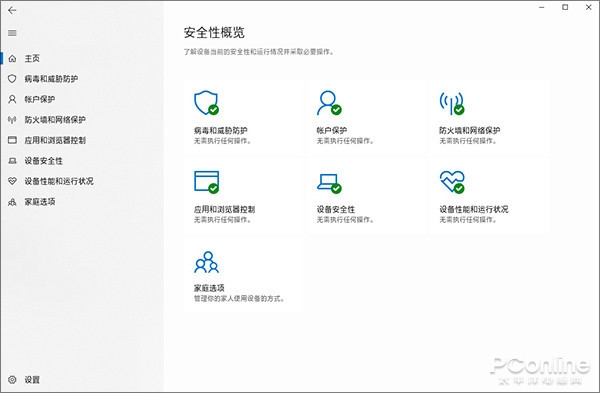Click 无需执行任何操作 under 病毒和威胁防护 tile
The height and width of the screenshot is (393, 600).
(223, 141)
